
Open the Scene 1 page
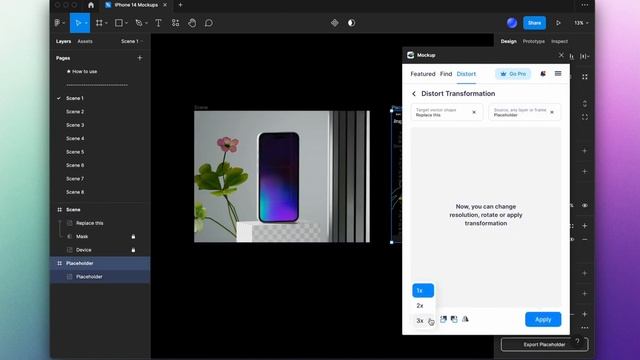75,98
